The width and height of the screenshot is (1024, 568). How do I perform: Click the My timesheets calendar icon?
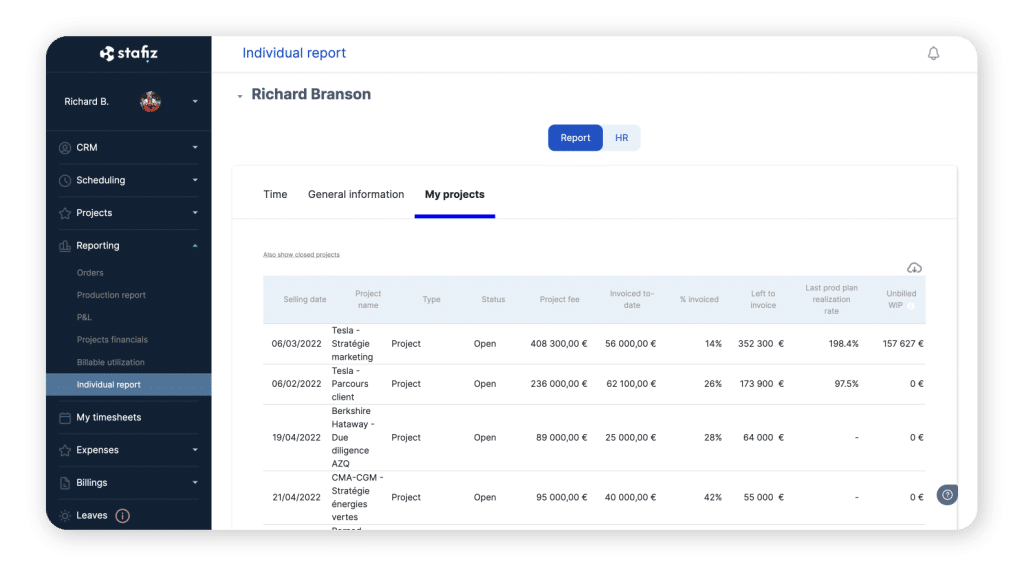coord(65,418)
